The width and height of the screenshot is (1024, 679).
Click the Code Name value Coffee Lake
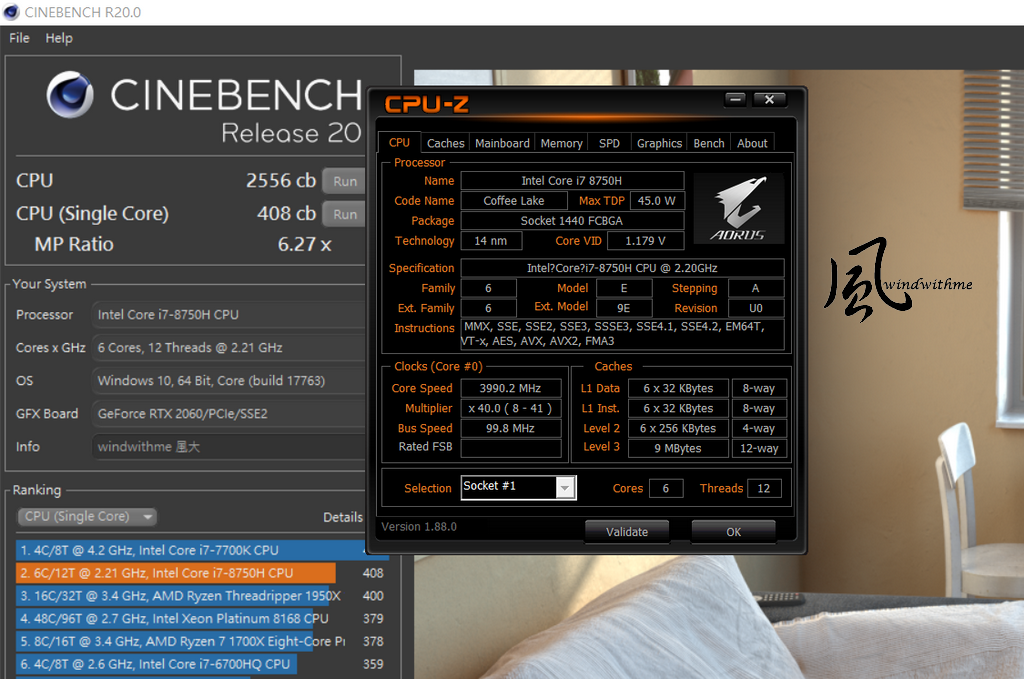click(513, 200)
